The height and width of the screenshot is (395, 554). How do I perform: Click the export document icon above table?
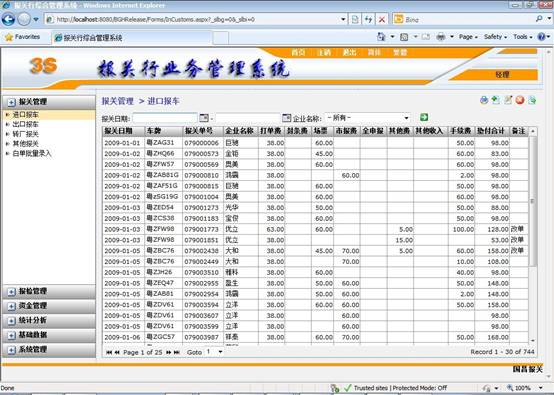532,100
